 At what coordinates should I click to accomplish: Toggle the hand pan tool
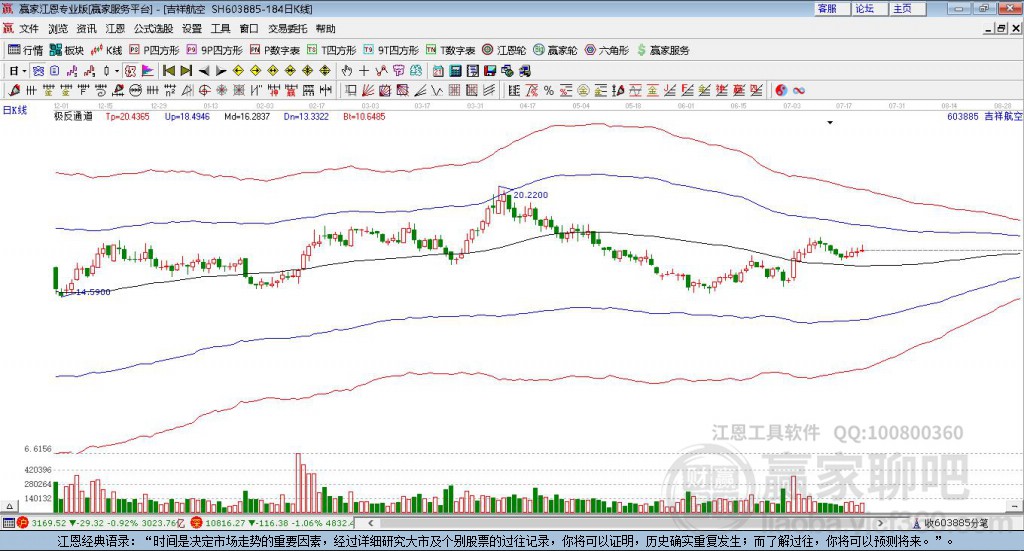347,71
